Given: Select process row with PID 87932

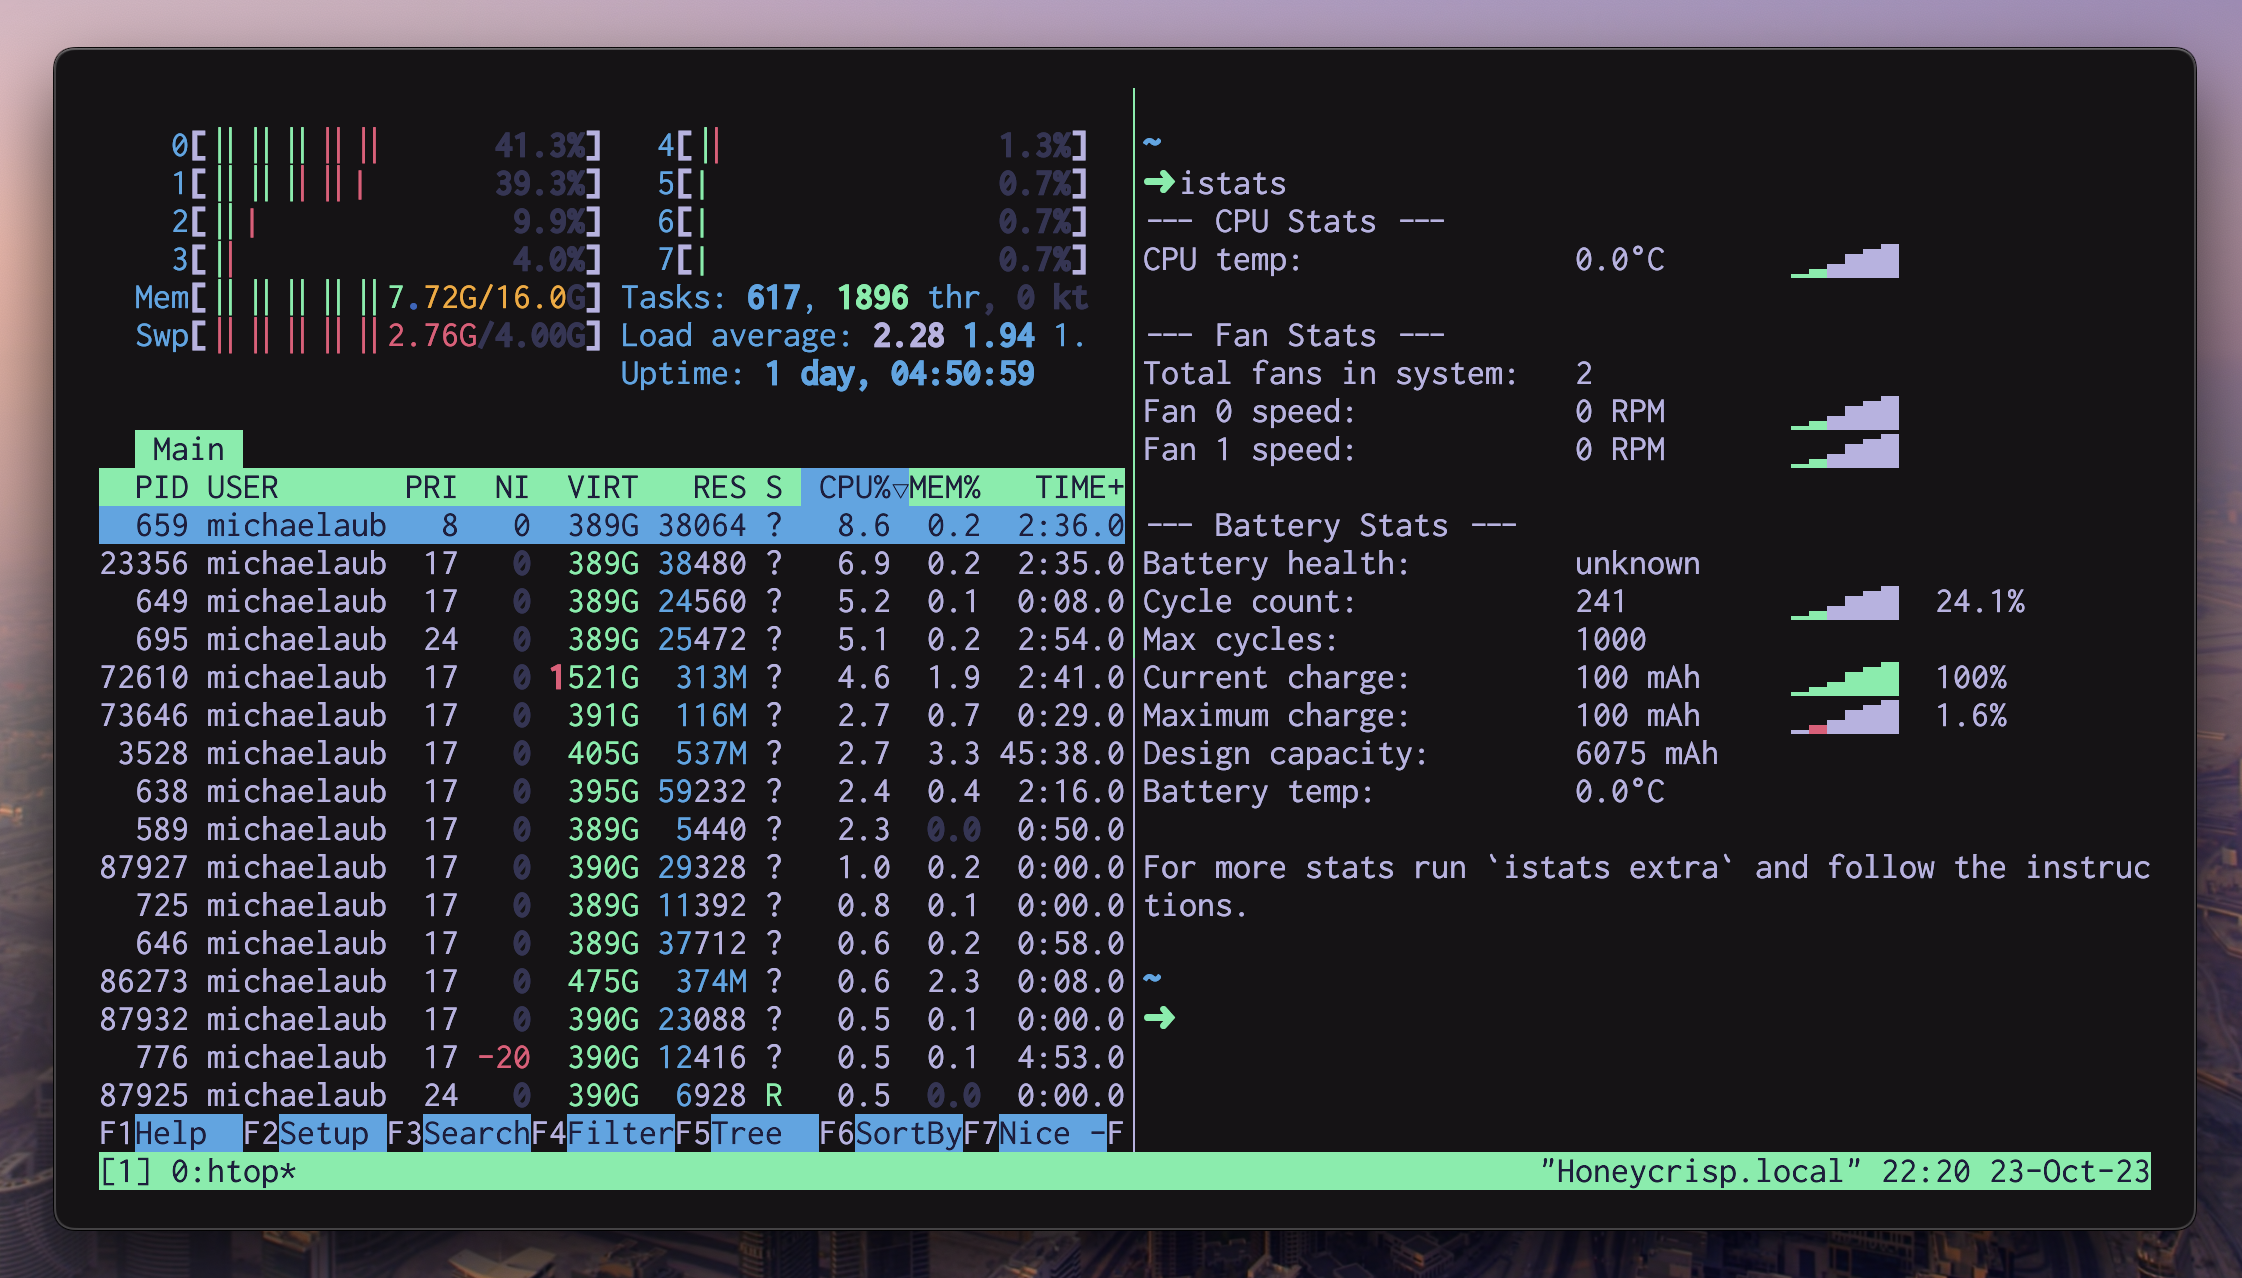Looking at the screenshot, I should 612,1019.
